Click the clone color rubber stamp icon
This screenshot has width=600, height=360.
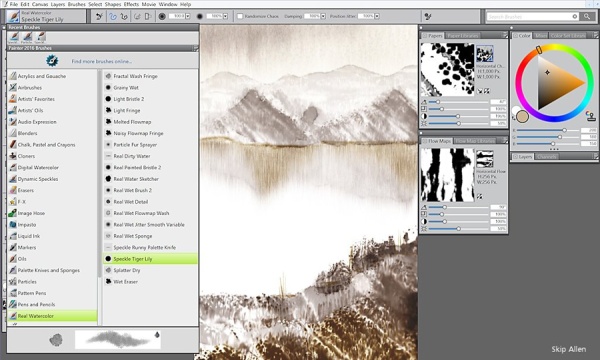pyautogui.click(x=590, y=116)
